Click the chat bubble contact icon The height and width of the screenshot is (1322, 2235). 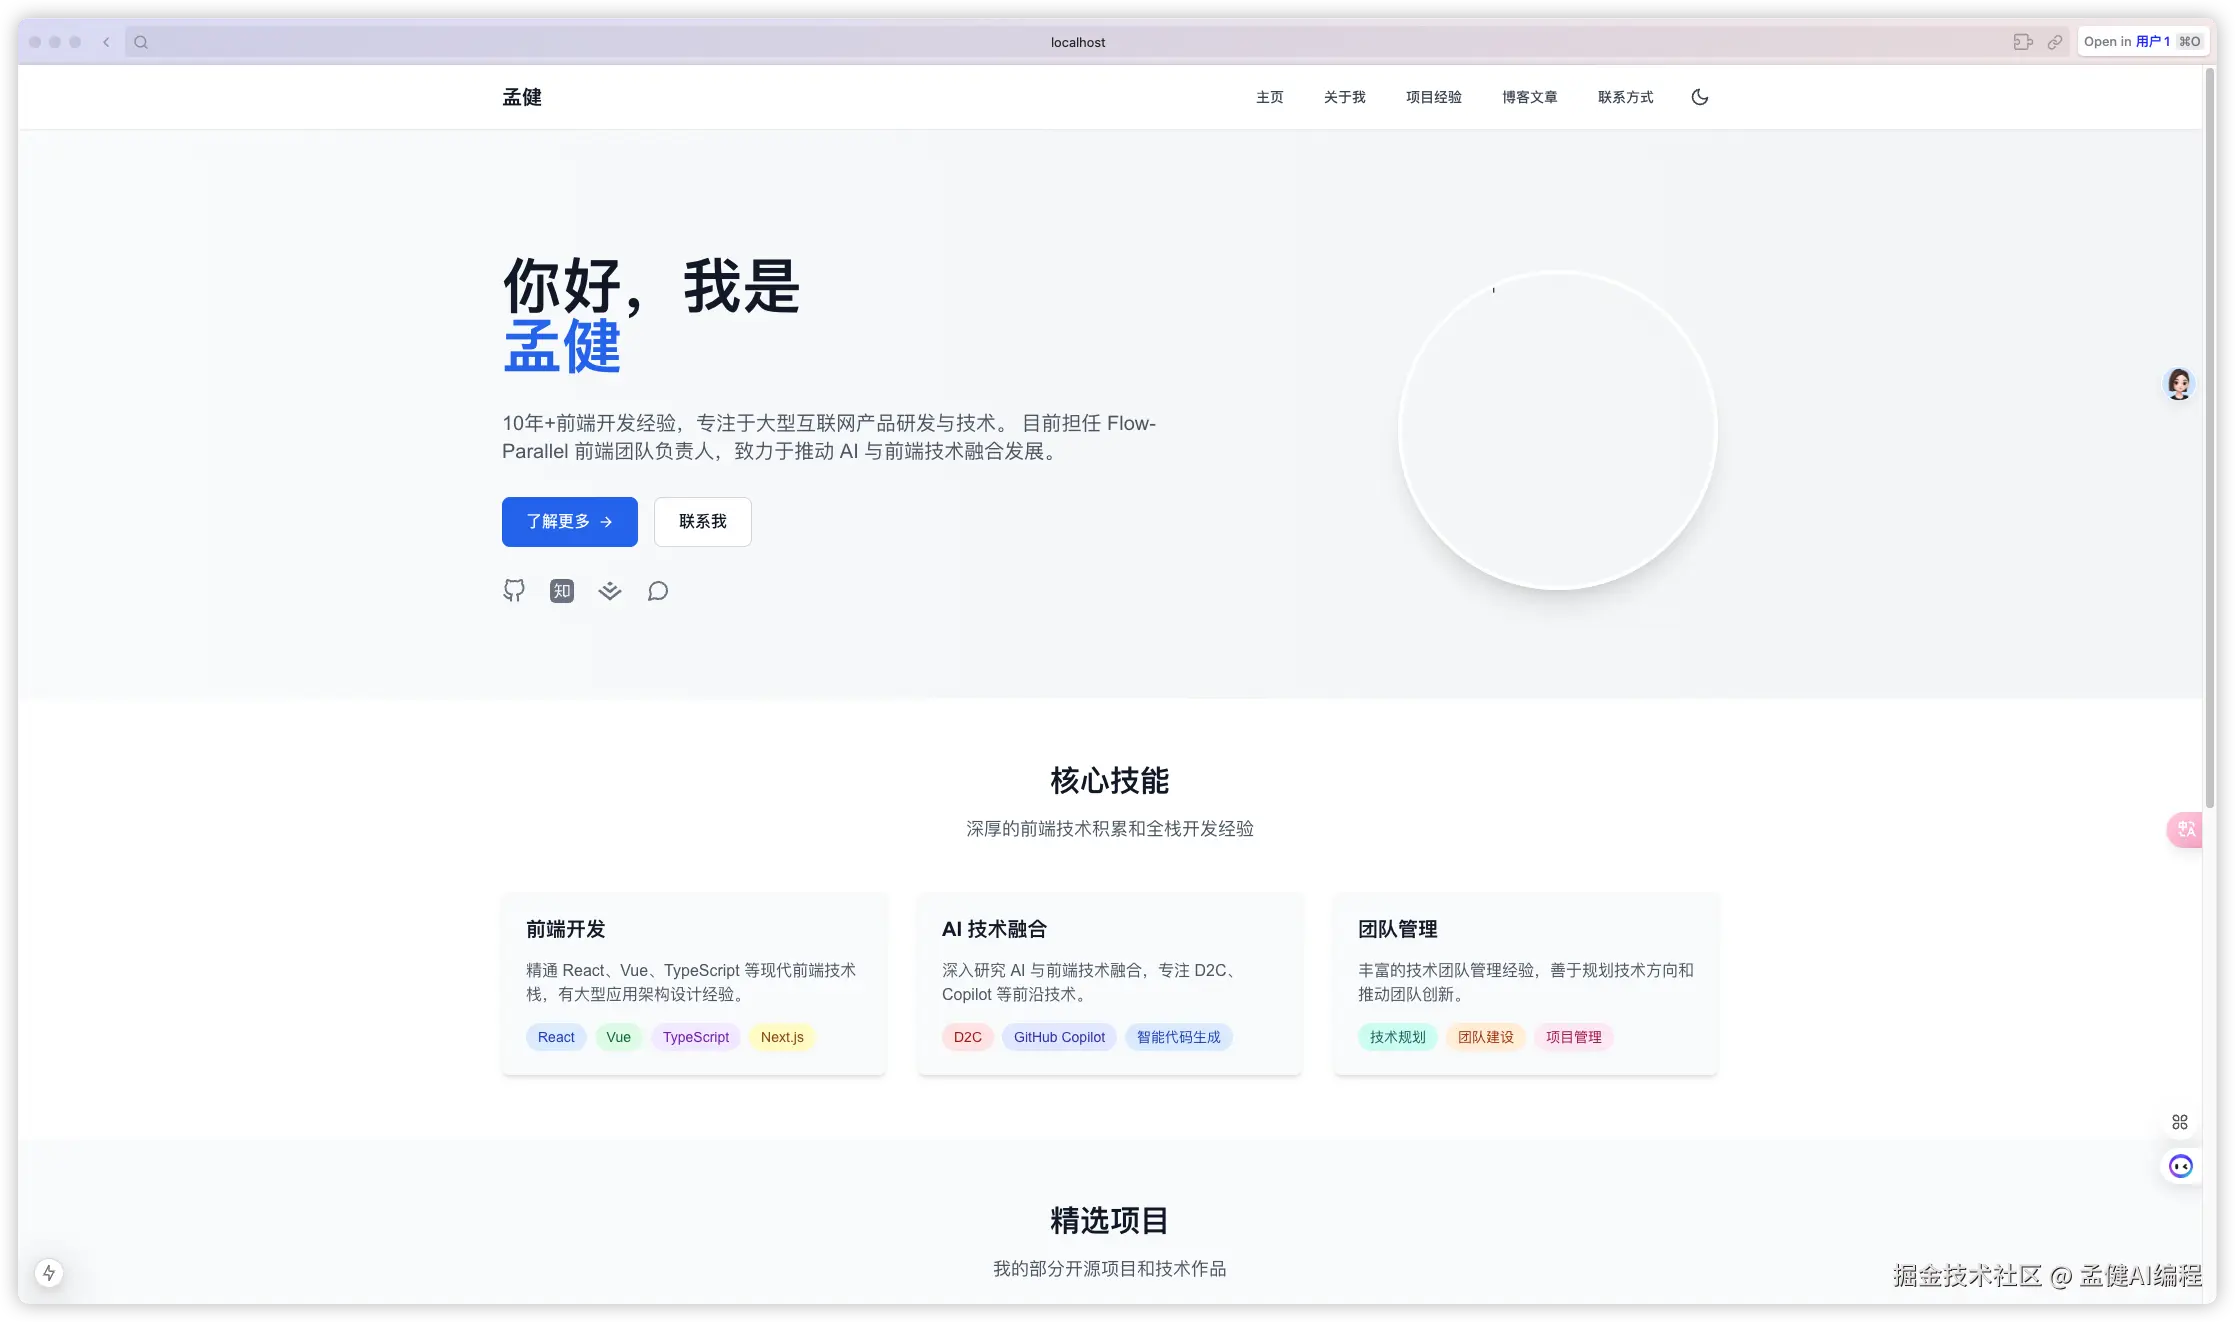point(657,591)
